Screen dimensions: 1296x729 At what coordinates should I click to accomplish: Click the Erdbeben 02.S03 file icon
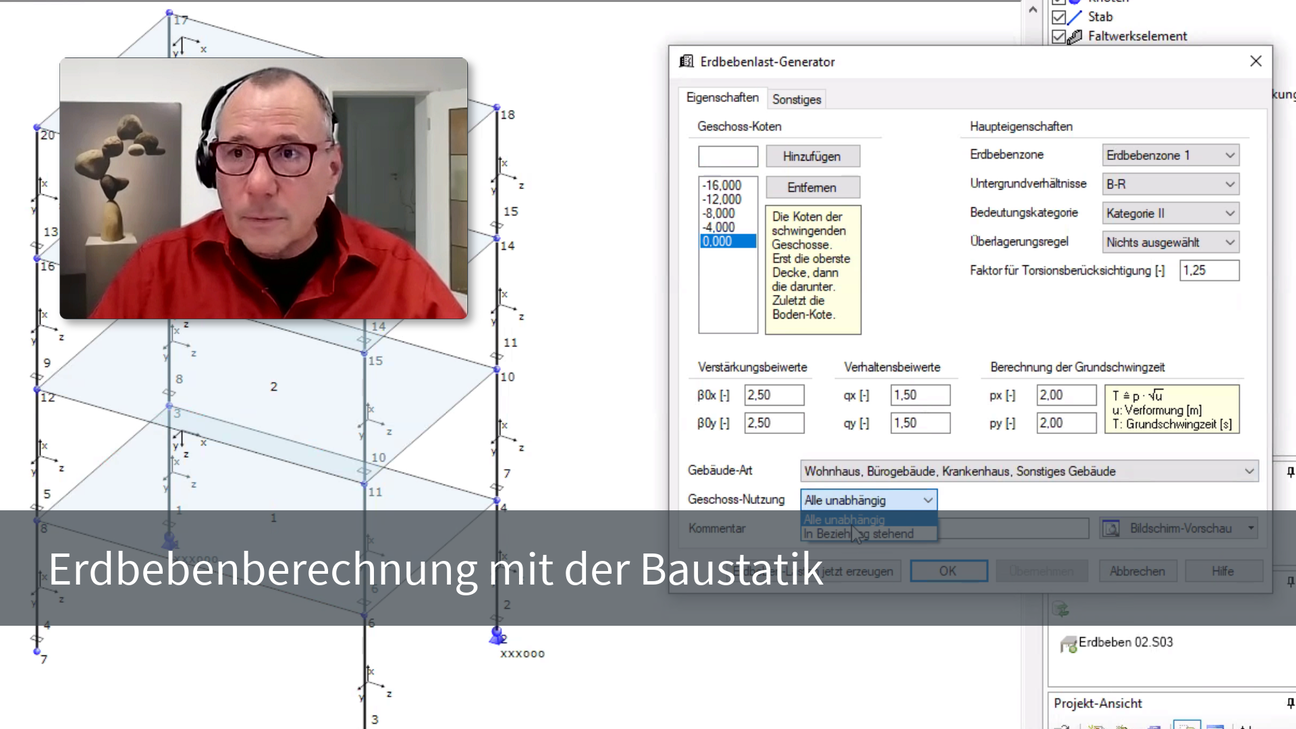1068,644
